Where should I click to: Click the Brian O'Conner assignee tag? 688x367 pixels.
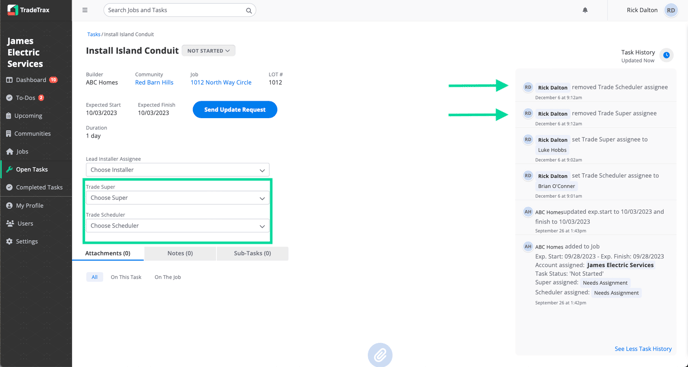pyautogui.click(x=556, y=186)
